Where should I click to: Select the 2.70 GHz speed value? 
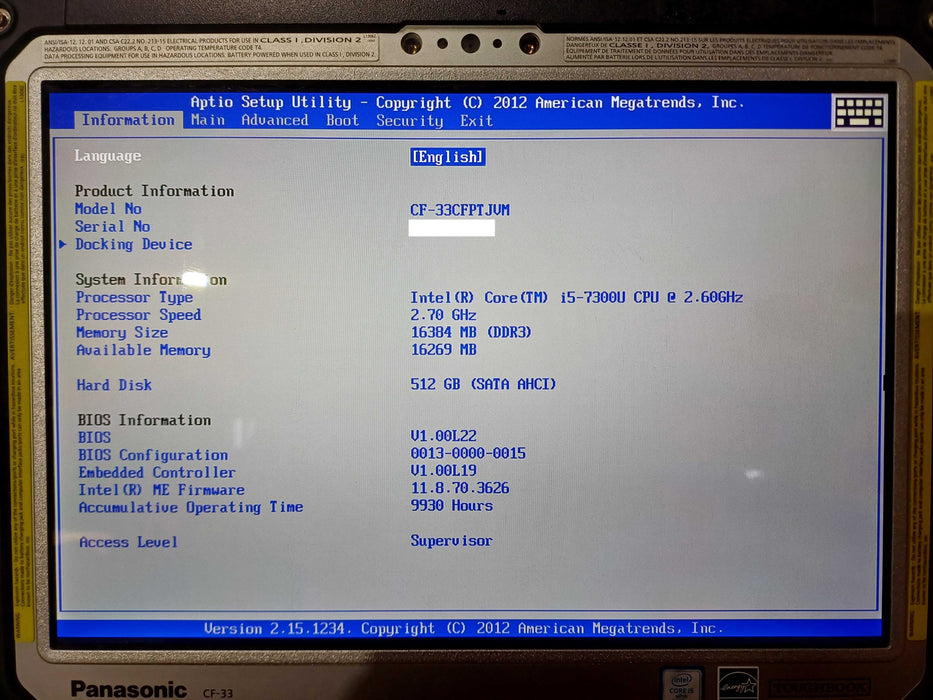443,315
